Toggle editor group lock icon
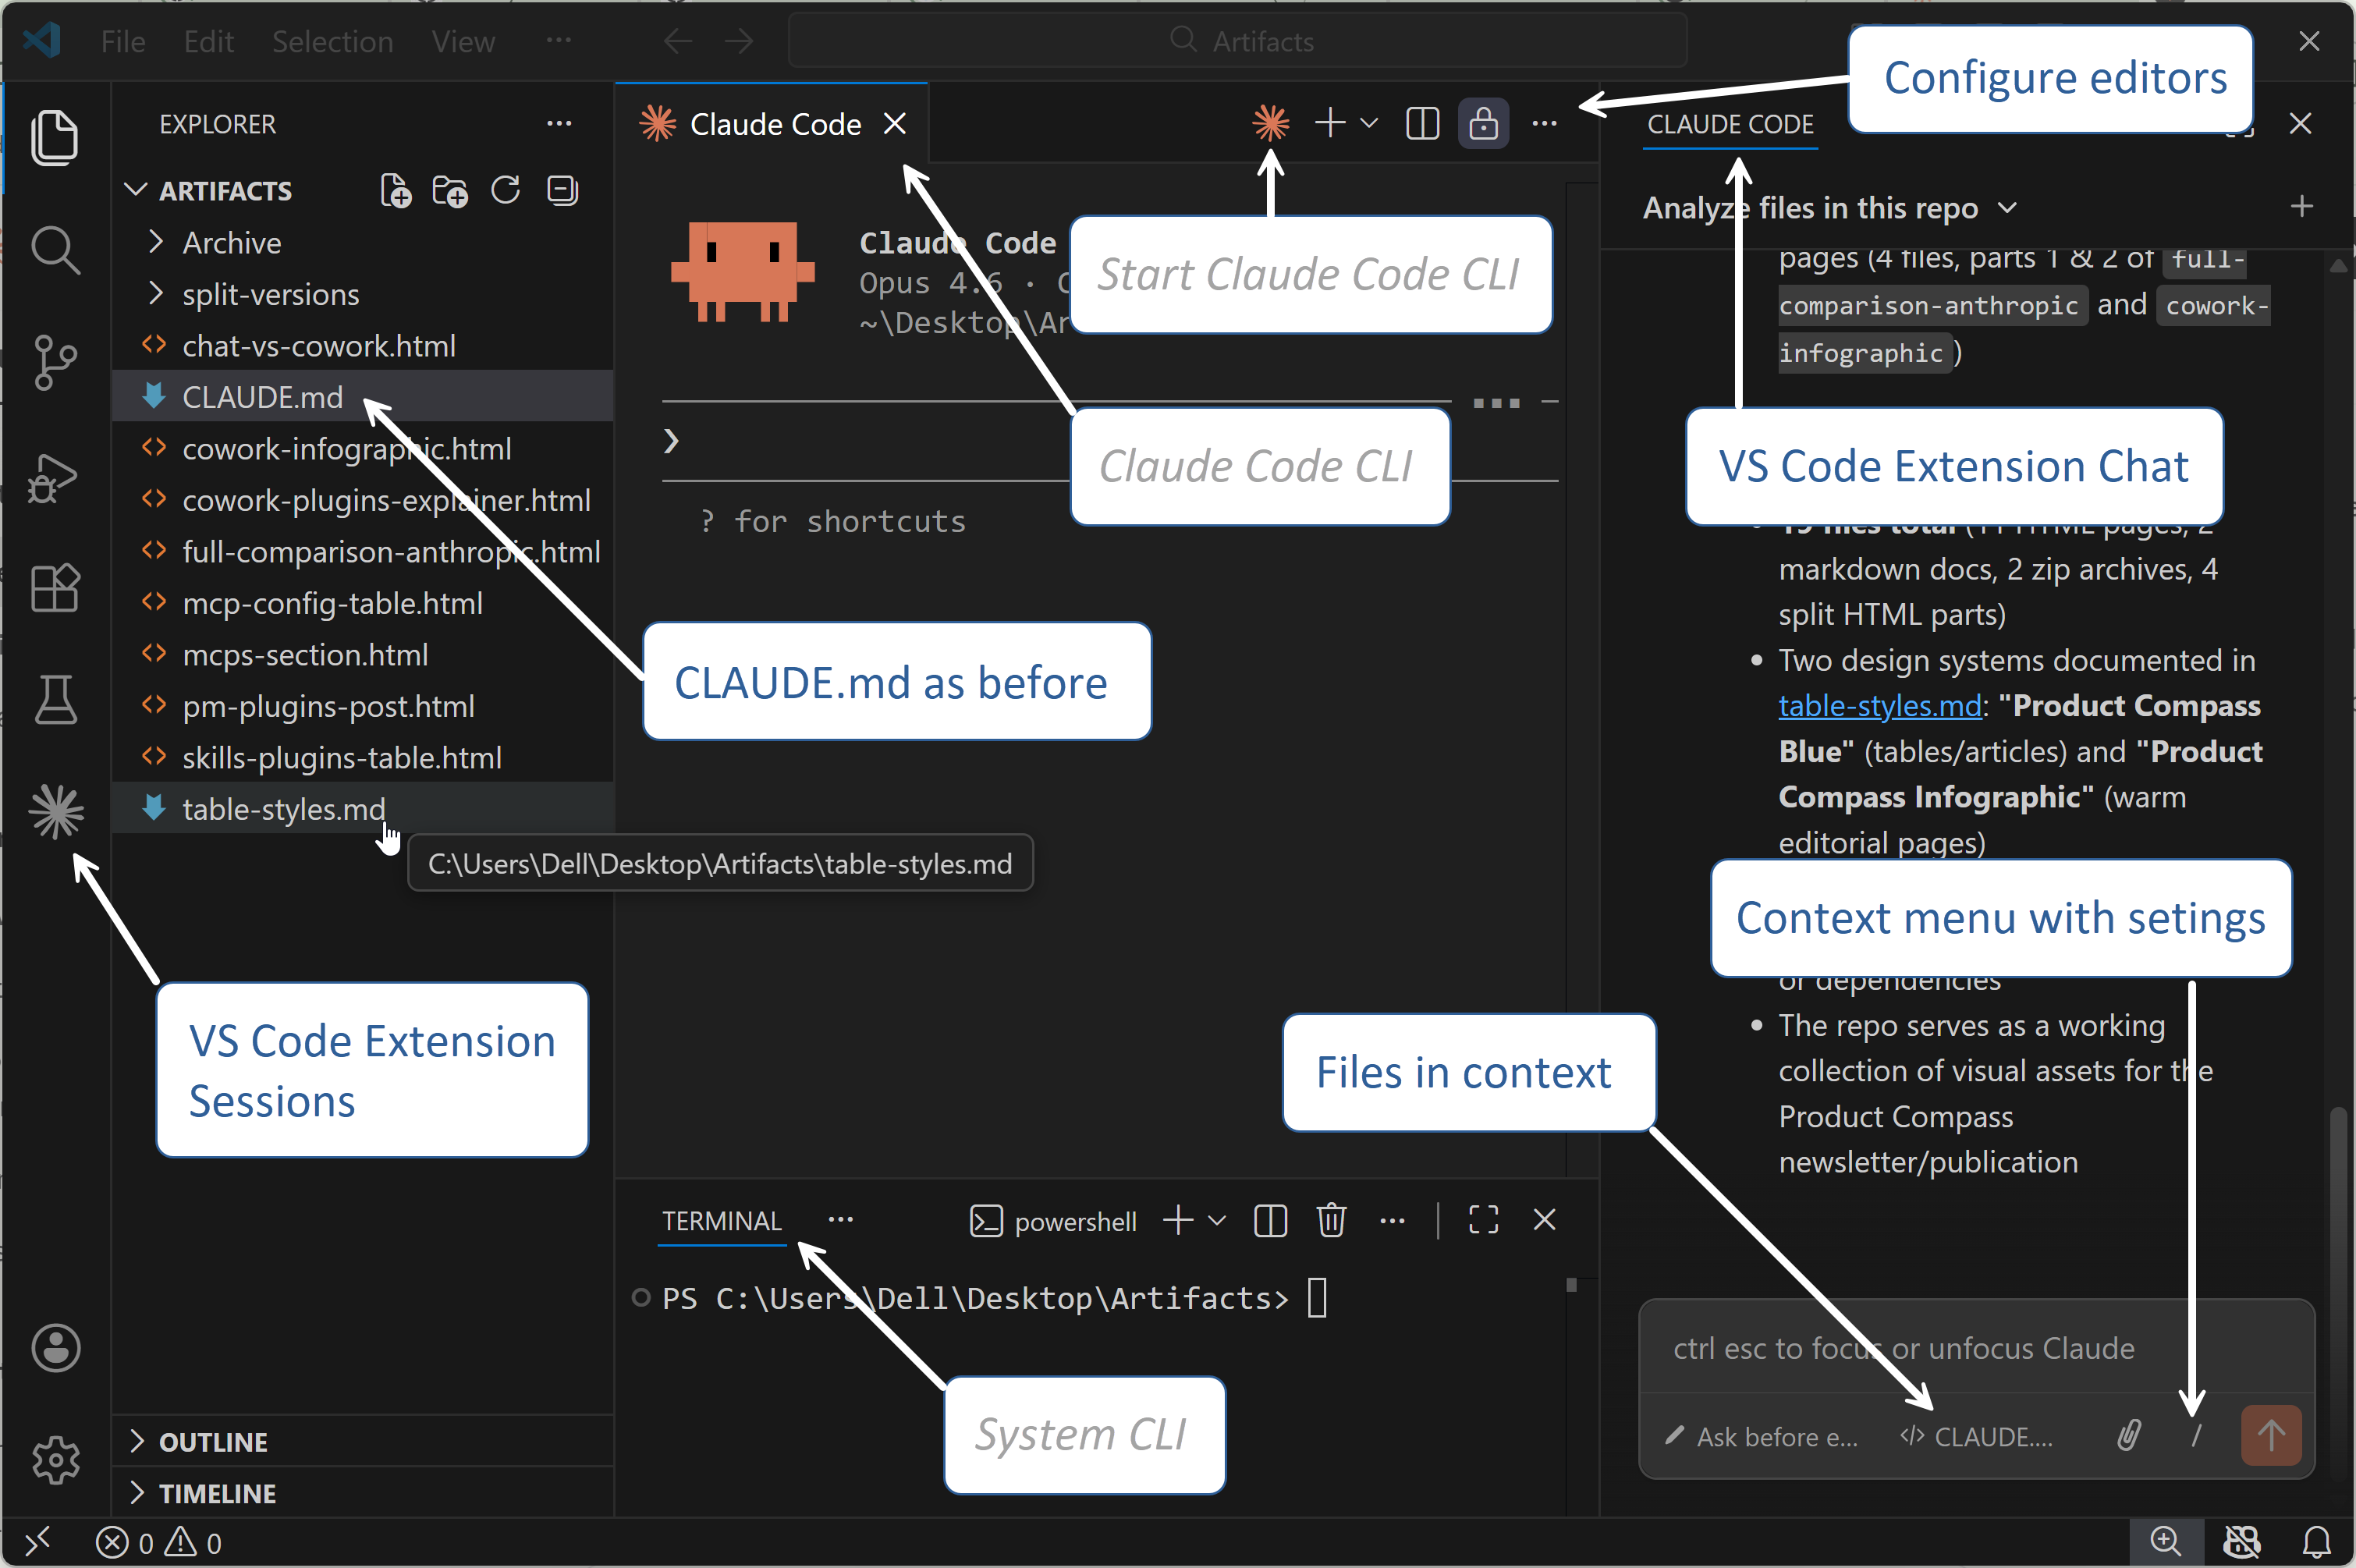The image size is (2356, 1568). click(1483, 124)
